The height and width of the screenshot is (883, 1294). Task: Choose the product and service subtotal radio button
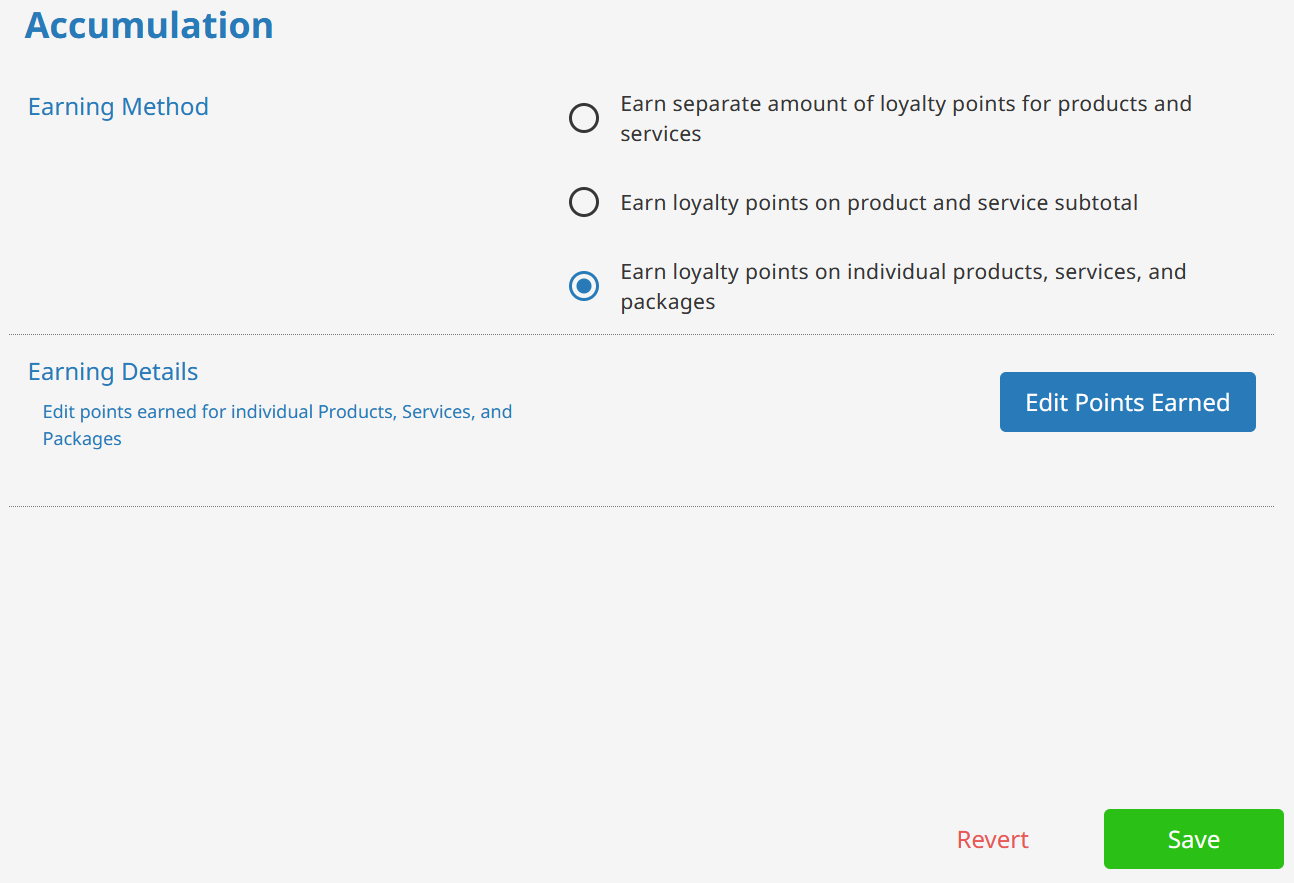tap(584, 203)
